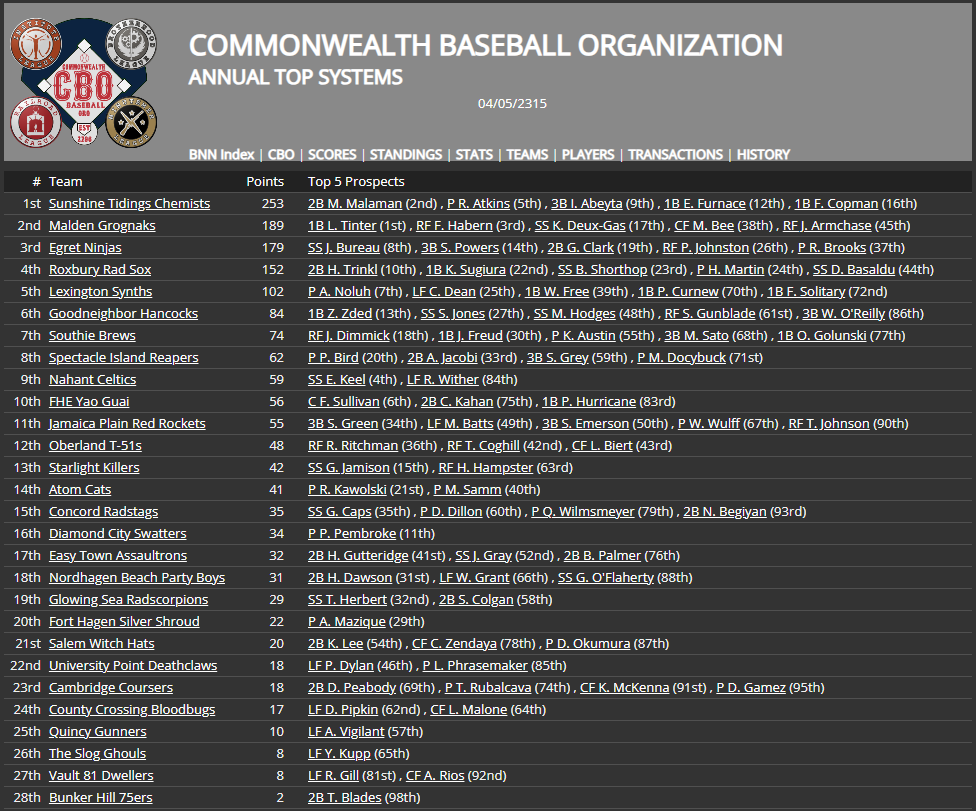
Task: Click prospect CF A. Rios link
Action: (x=435, y=775)
